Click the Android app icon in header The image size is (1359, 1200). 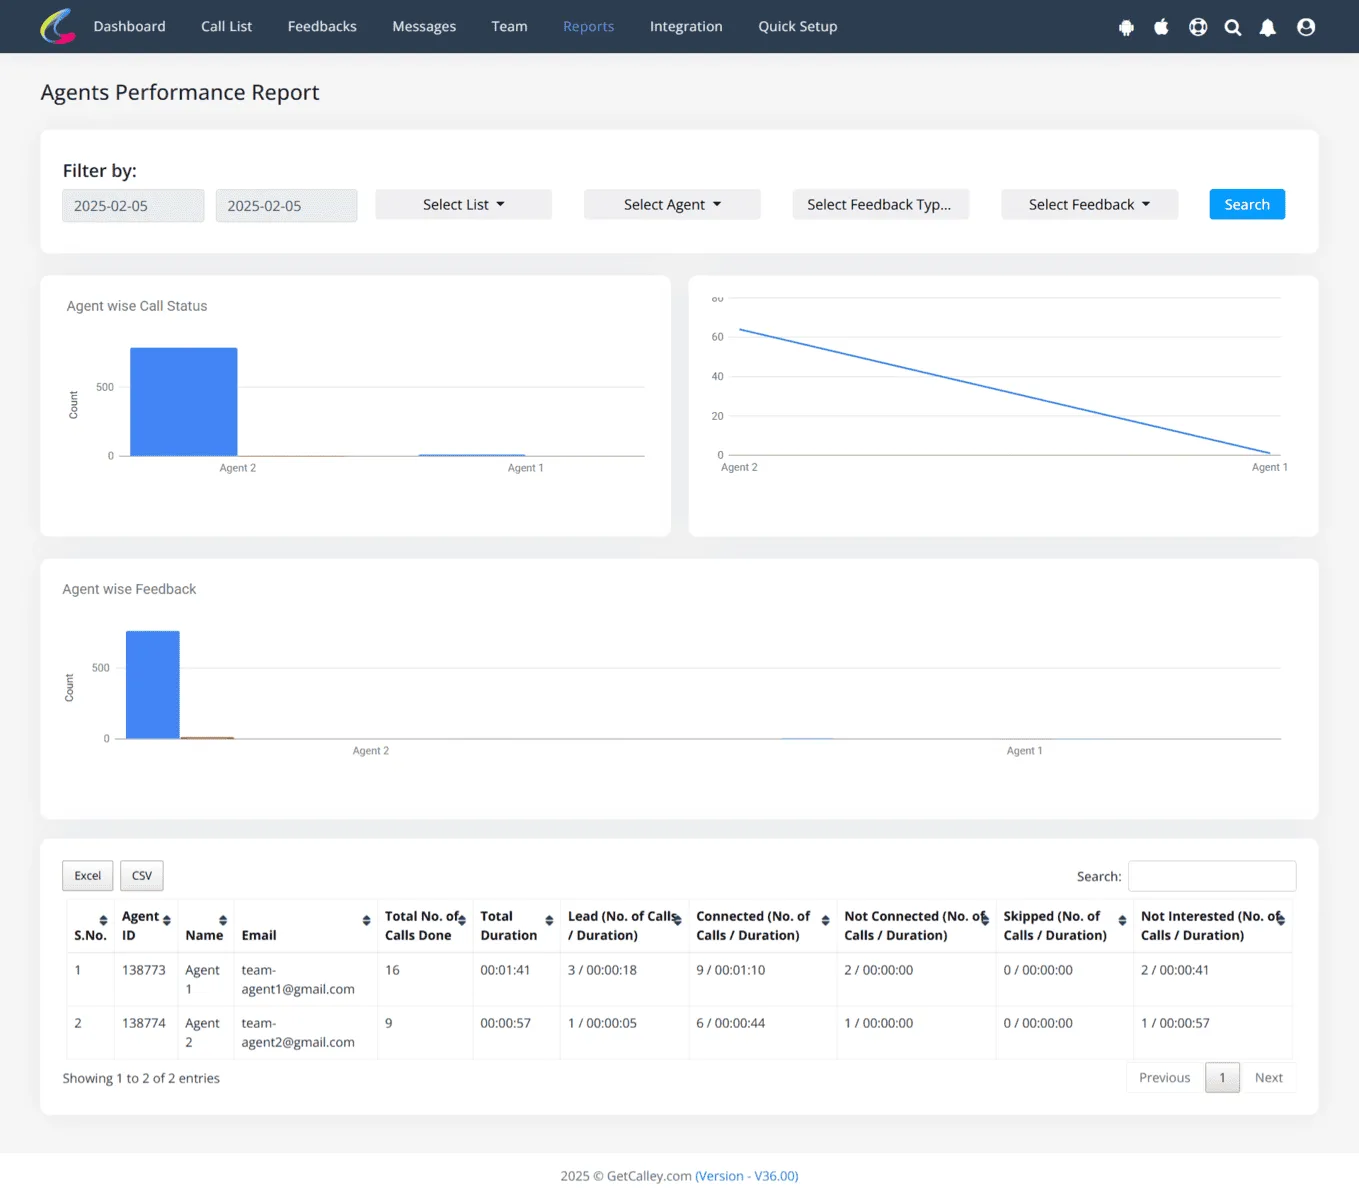point(1126,27)
